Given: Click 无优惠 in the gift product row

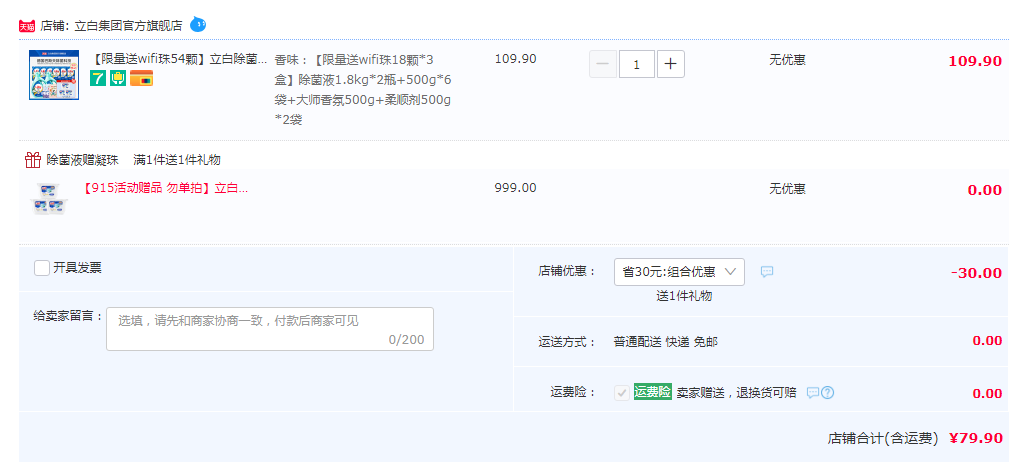Looking at the screenshot, I should pos(787,189).
